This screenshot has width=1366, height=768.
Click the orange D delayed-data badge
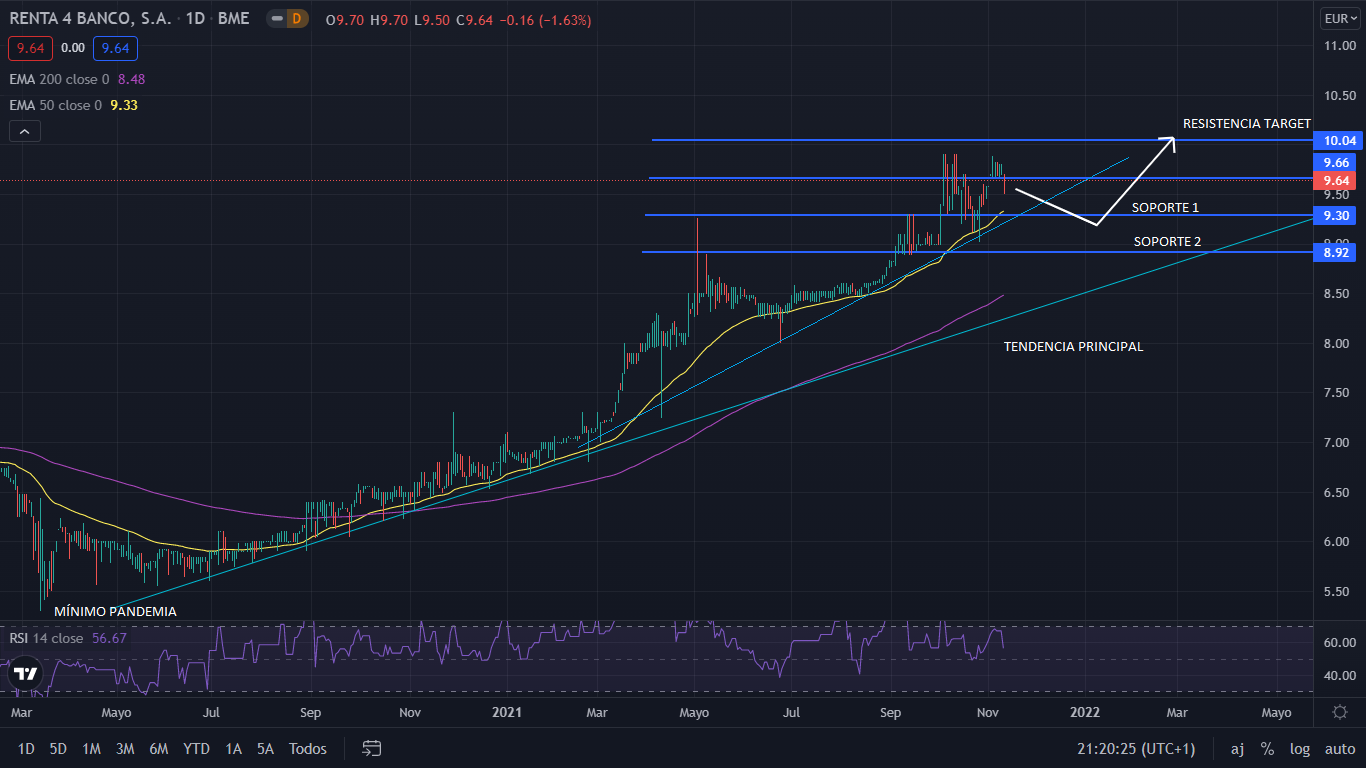tap(297, 20)
